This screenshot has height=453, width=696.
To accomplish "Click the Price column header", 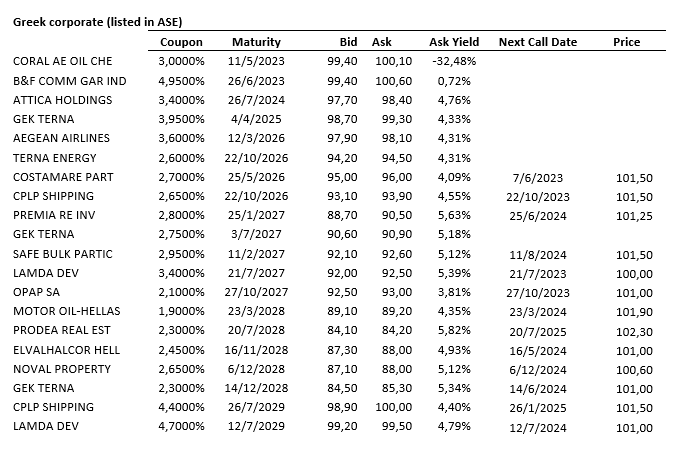I will point(626,42).
